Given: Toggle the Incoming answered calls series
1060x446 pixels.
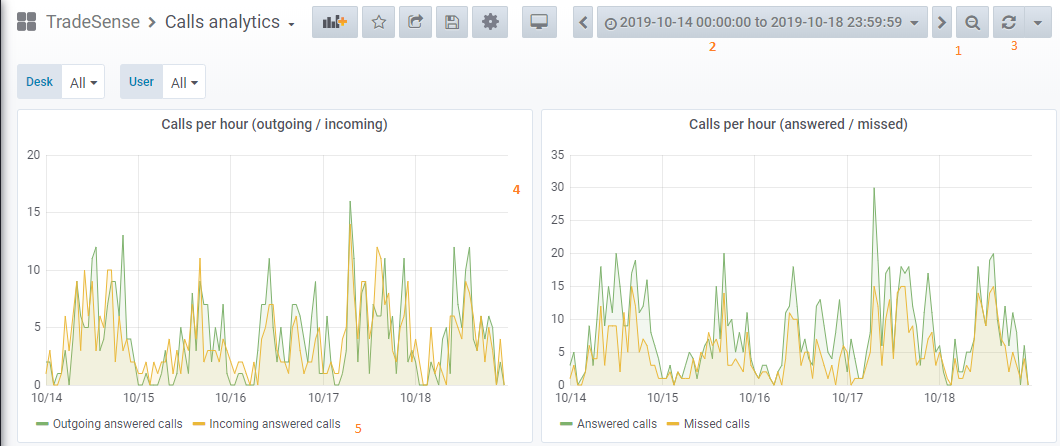Looking at the screenshot, I should (274, 424).
